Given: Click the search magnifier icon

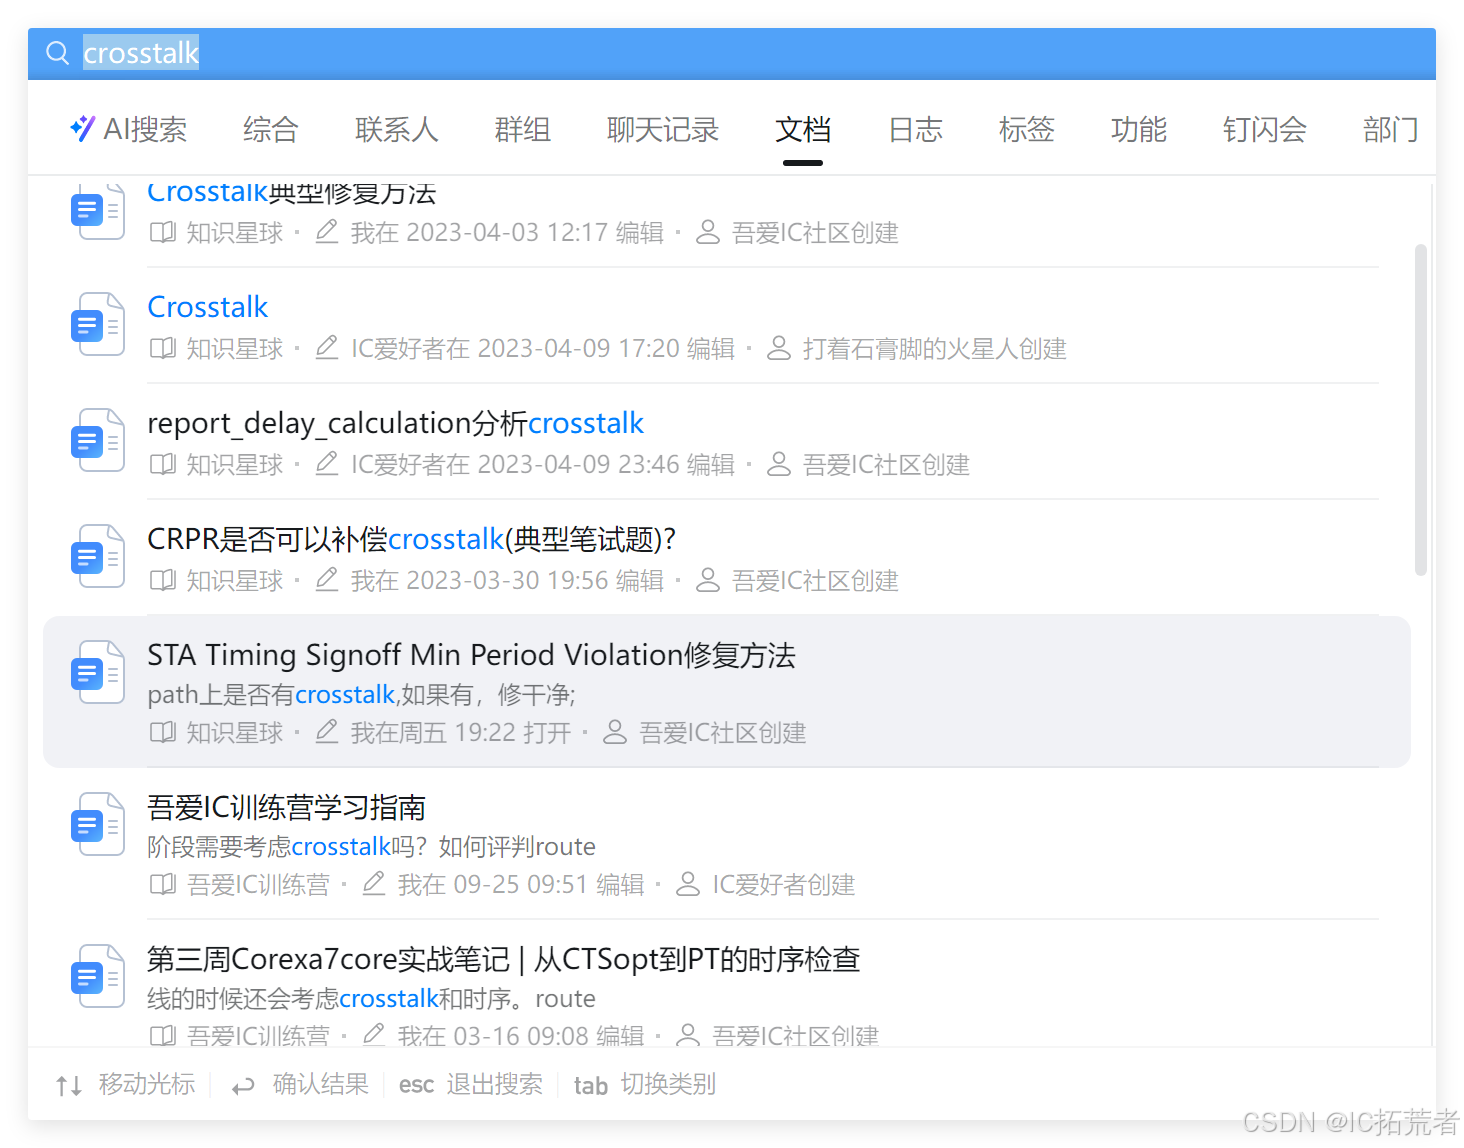Looking at the screenshot, I should click(58, 53).
